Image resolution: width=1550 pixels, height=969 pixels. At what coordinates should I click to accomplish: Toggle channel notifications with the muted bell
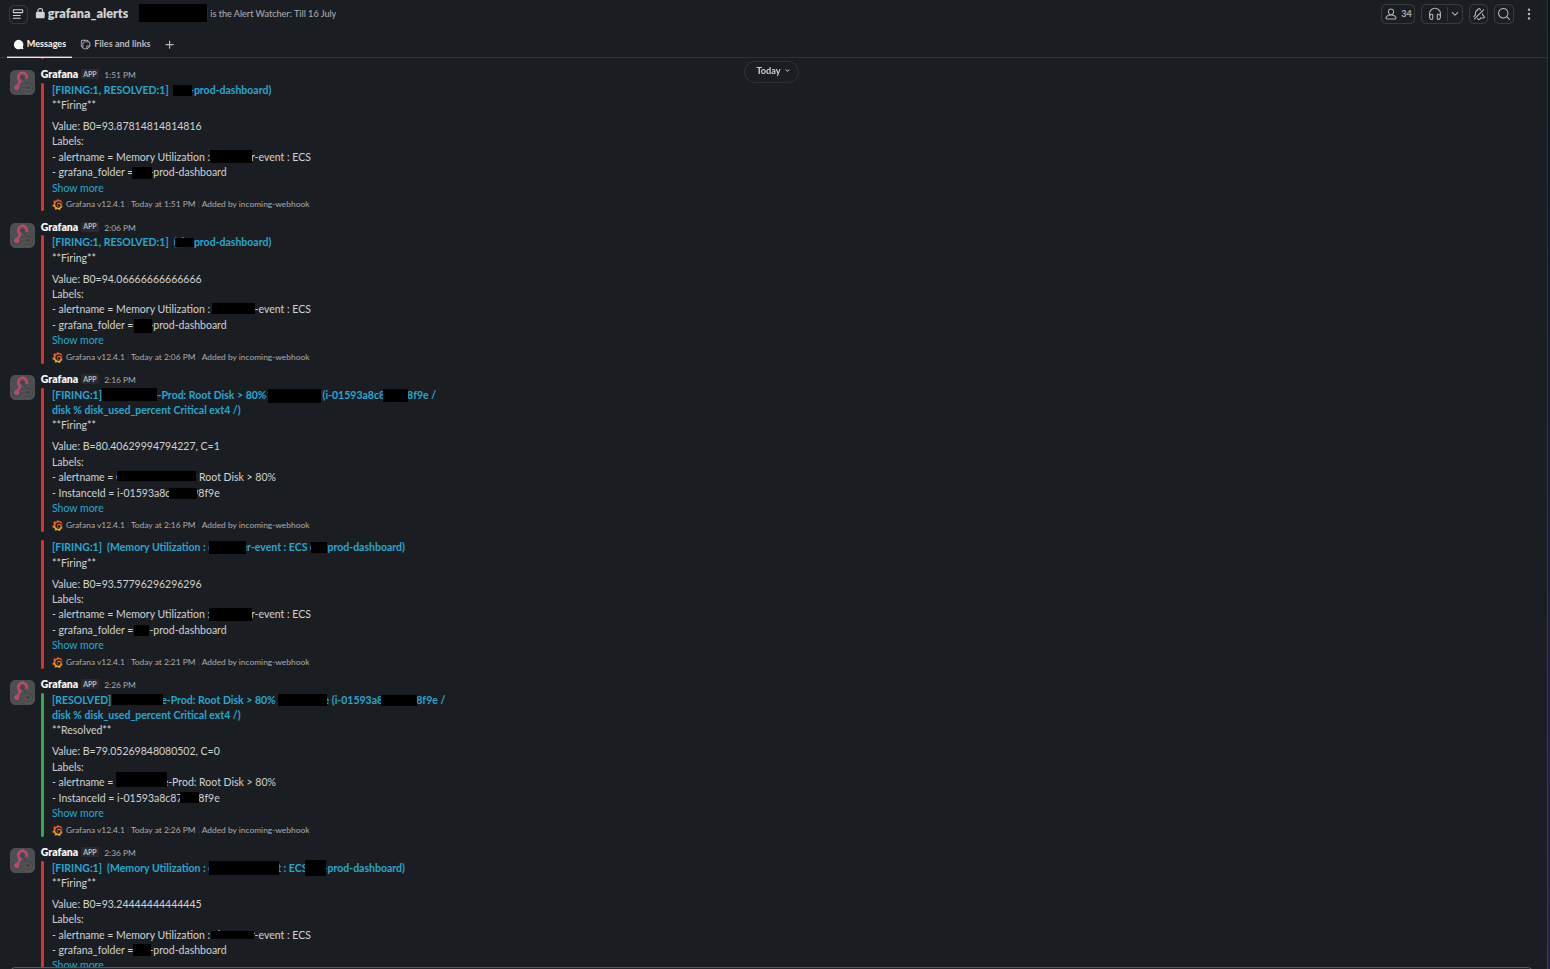tap(1479, 14)
